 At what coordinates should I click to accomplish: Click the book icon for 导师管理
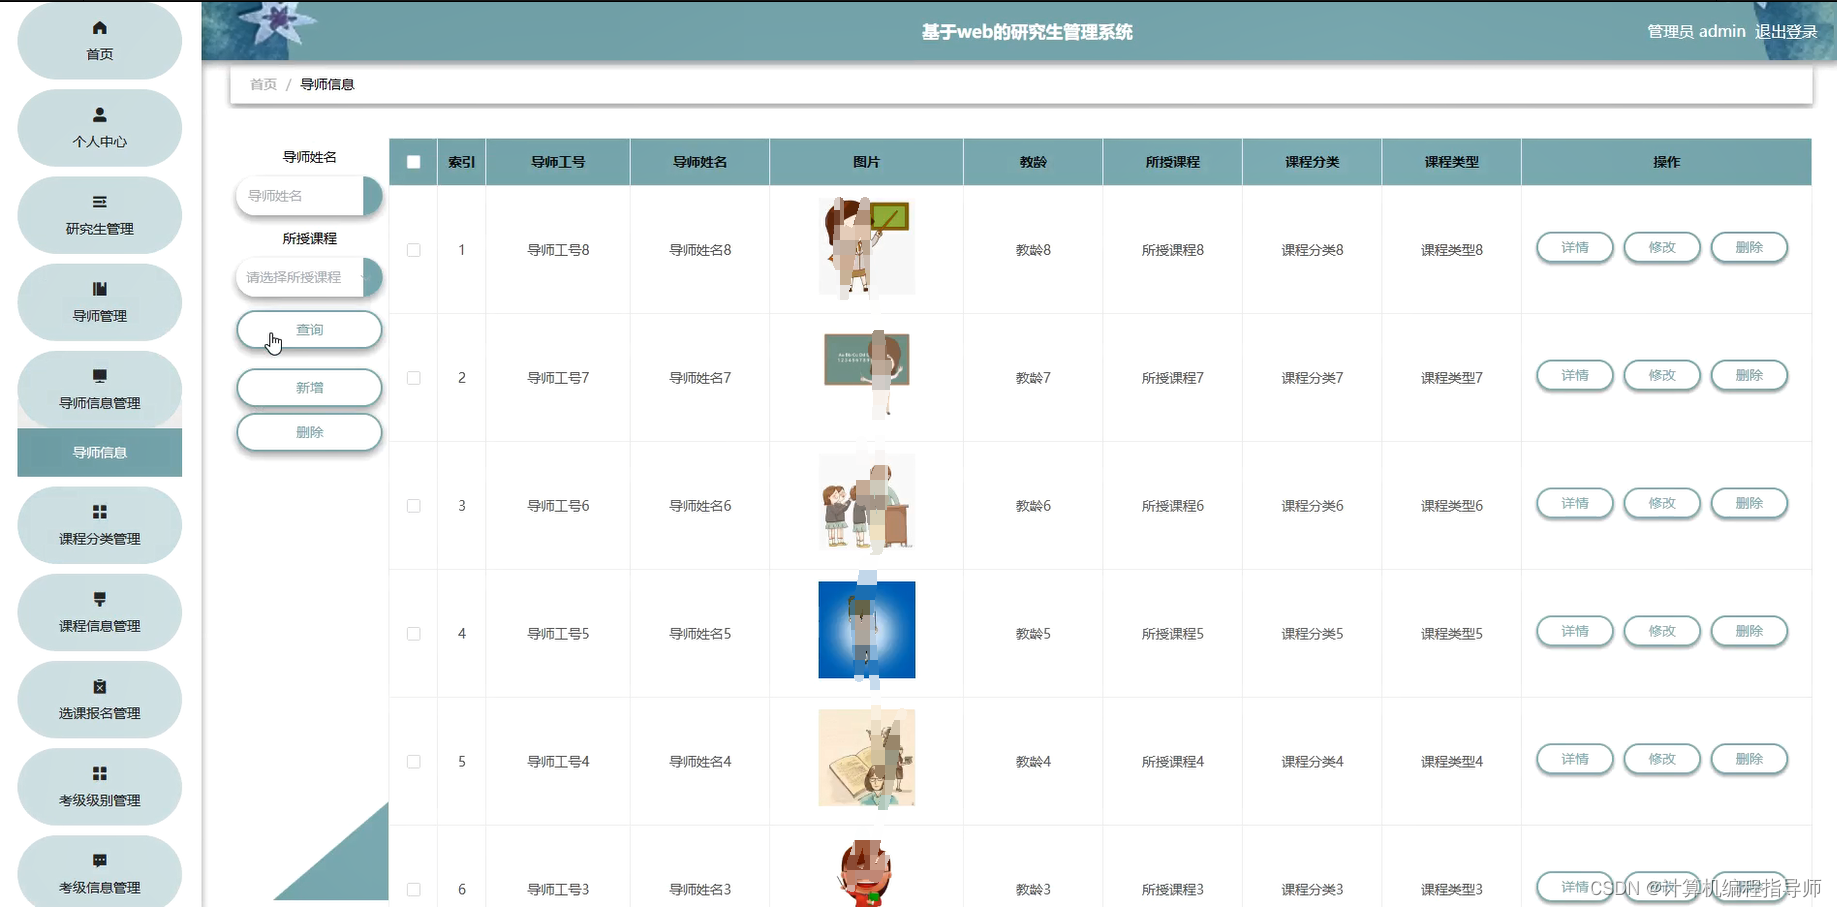click(99, 289)
